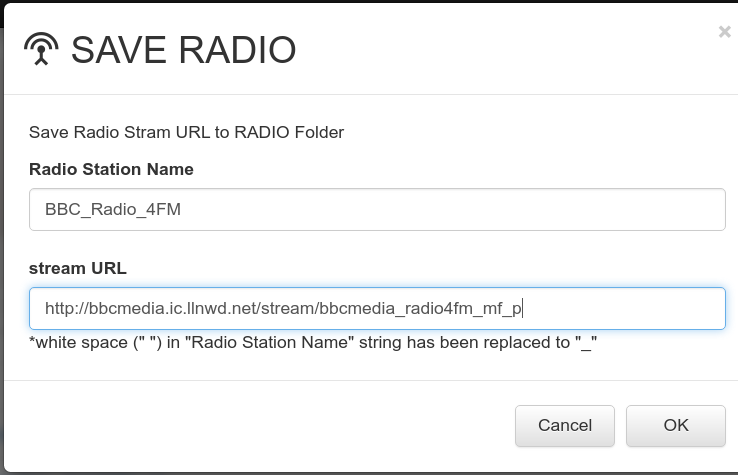Close the Save Radio dialog with the X
This screenshot has height=475, width=738.
724,32
